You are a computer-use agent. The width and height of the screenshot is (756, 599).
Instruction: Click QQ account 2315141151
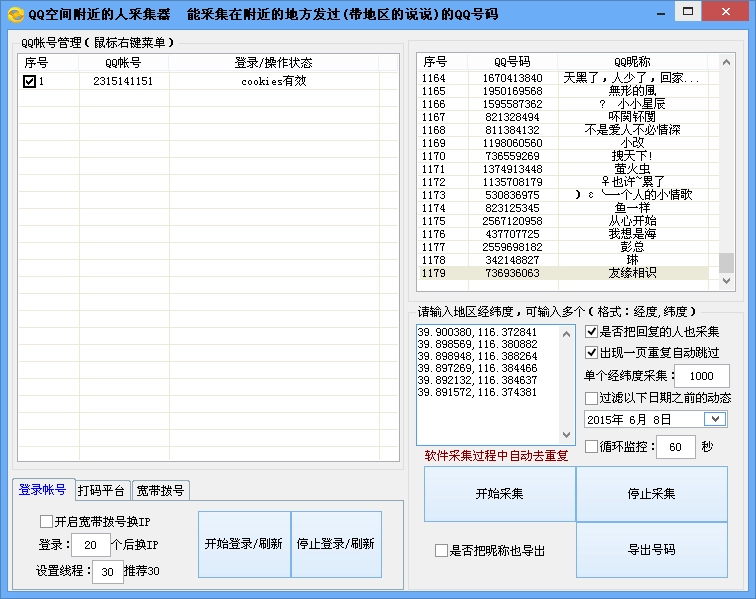(123, 82)
